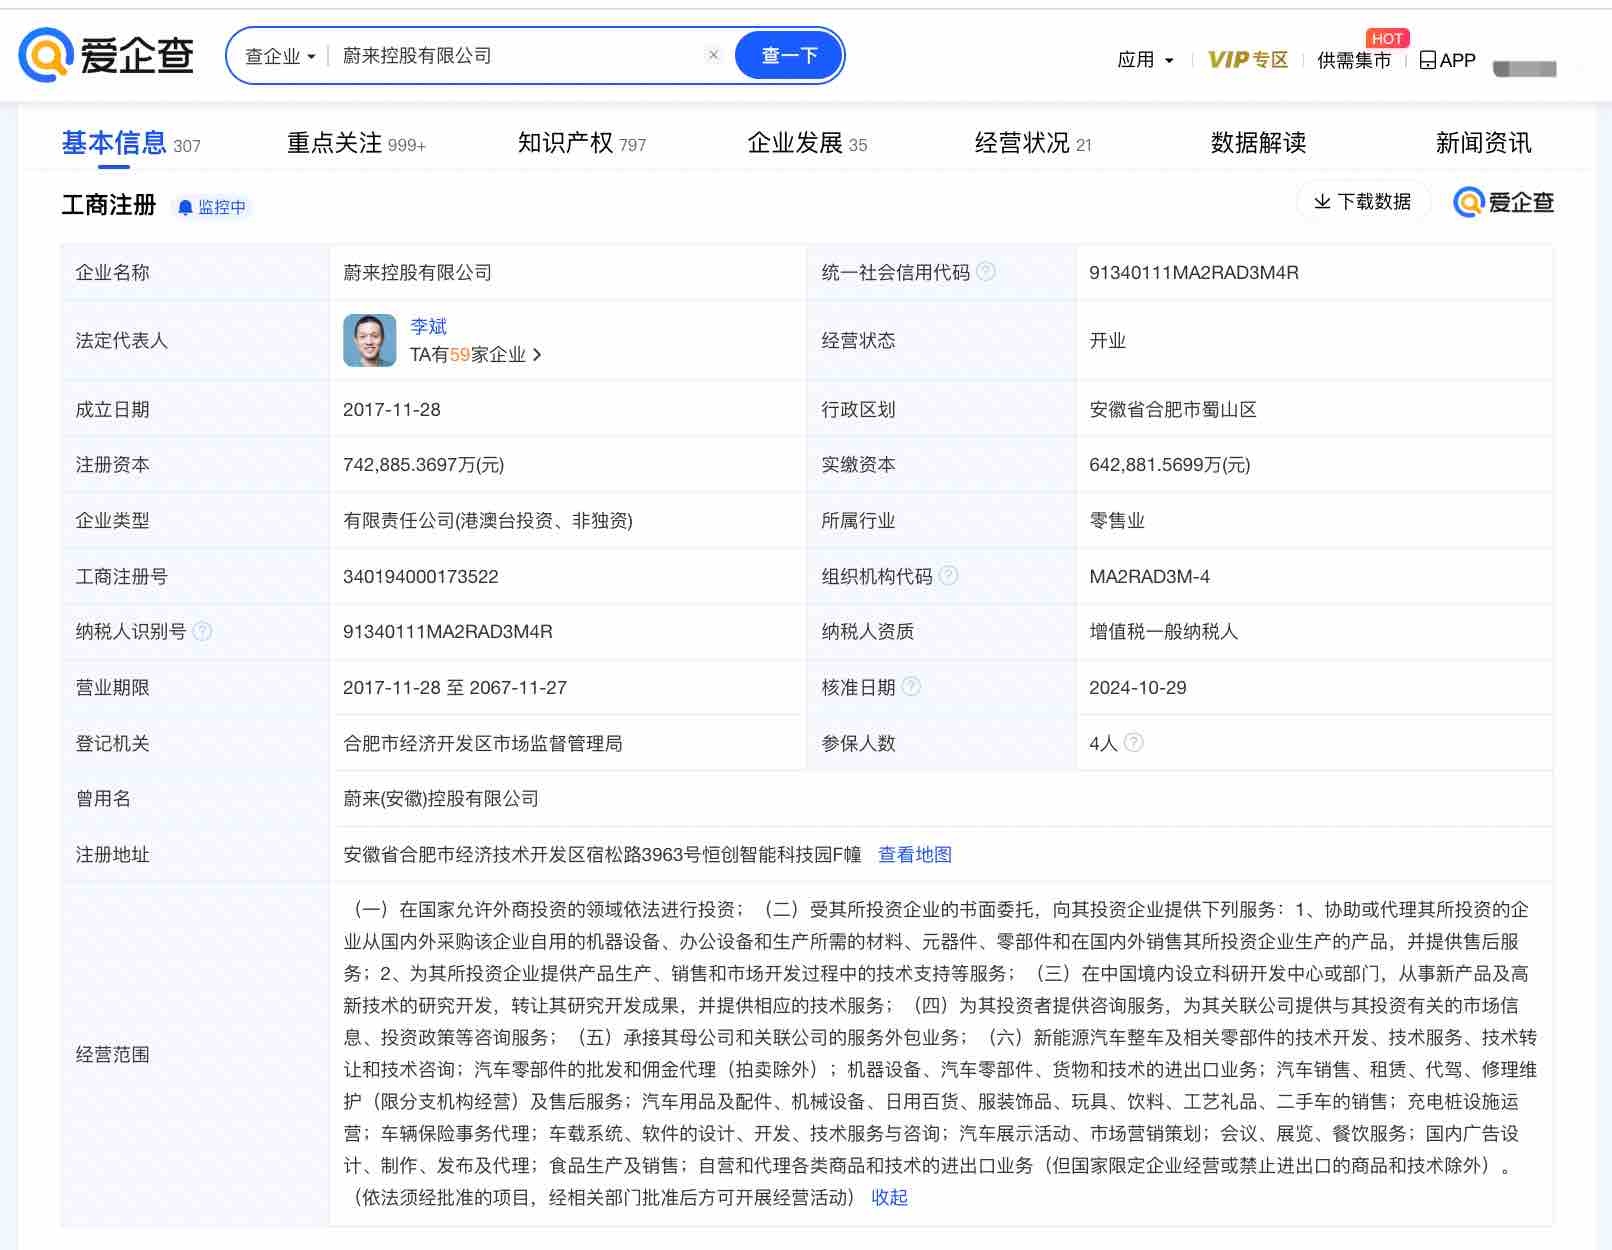Click the 行政区划 value 安徽省合肥市蜀山区

coord(1173,409)
